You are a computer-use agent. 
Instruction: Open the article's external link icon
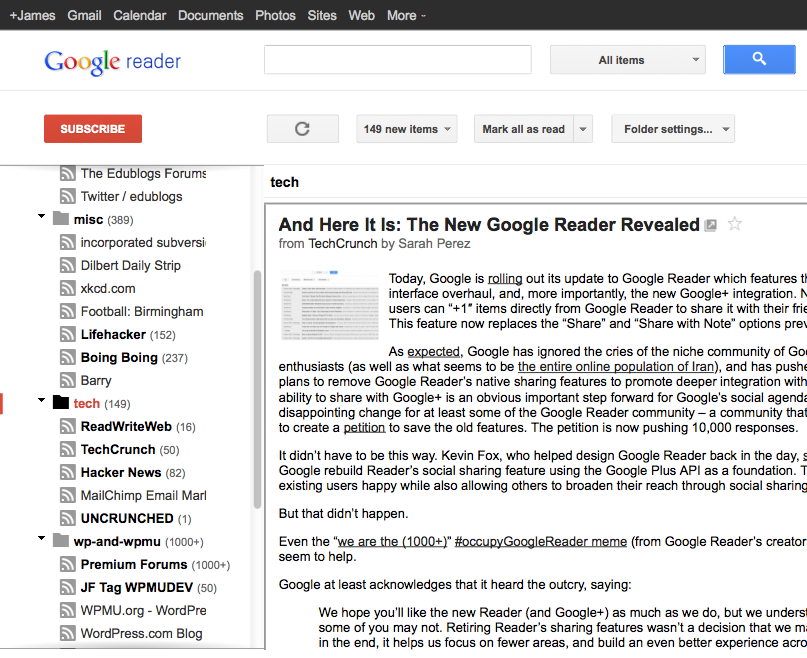point(711,225)
